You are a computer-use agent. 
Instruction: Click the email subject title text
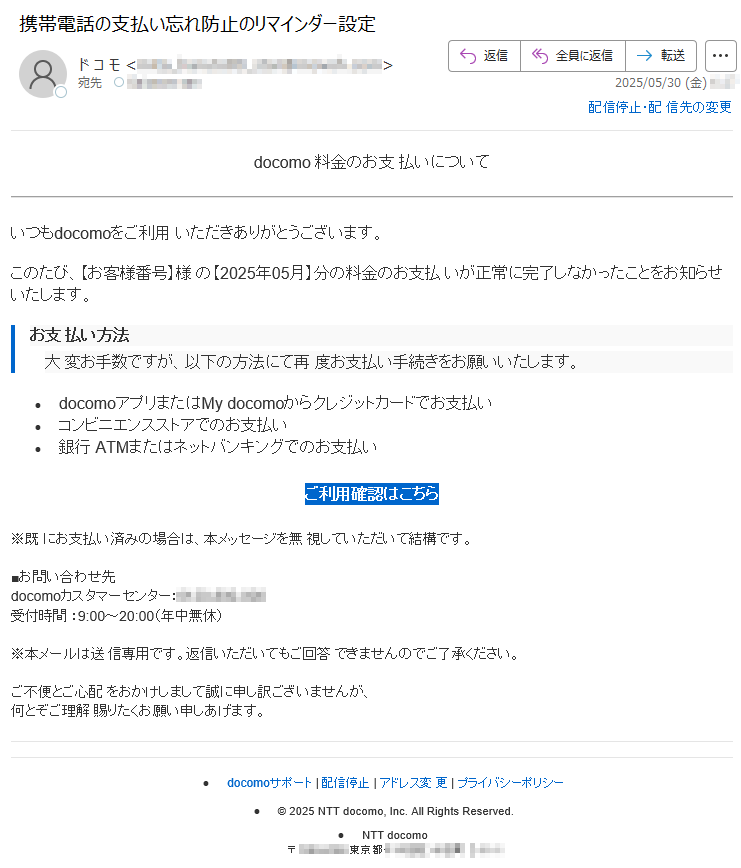[198, 24]
